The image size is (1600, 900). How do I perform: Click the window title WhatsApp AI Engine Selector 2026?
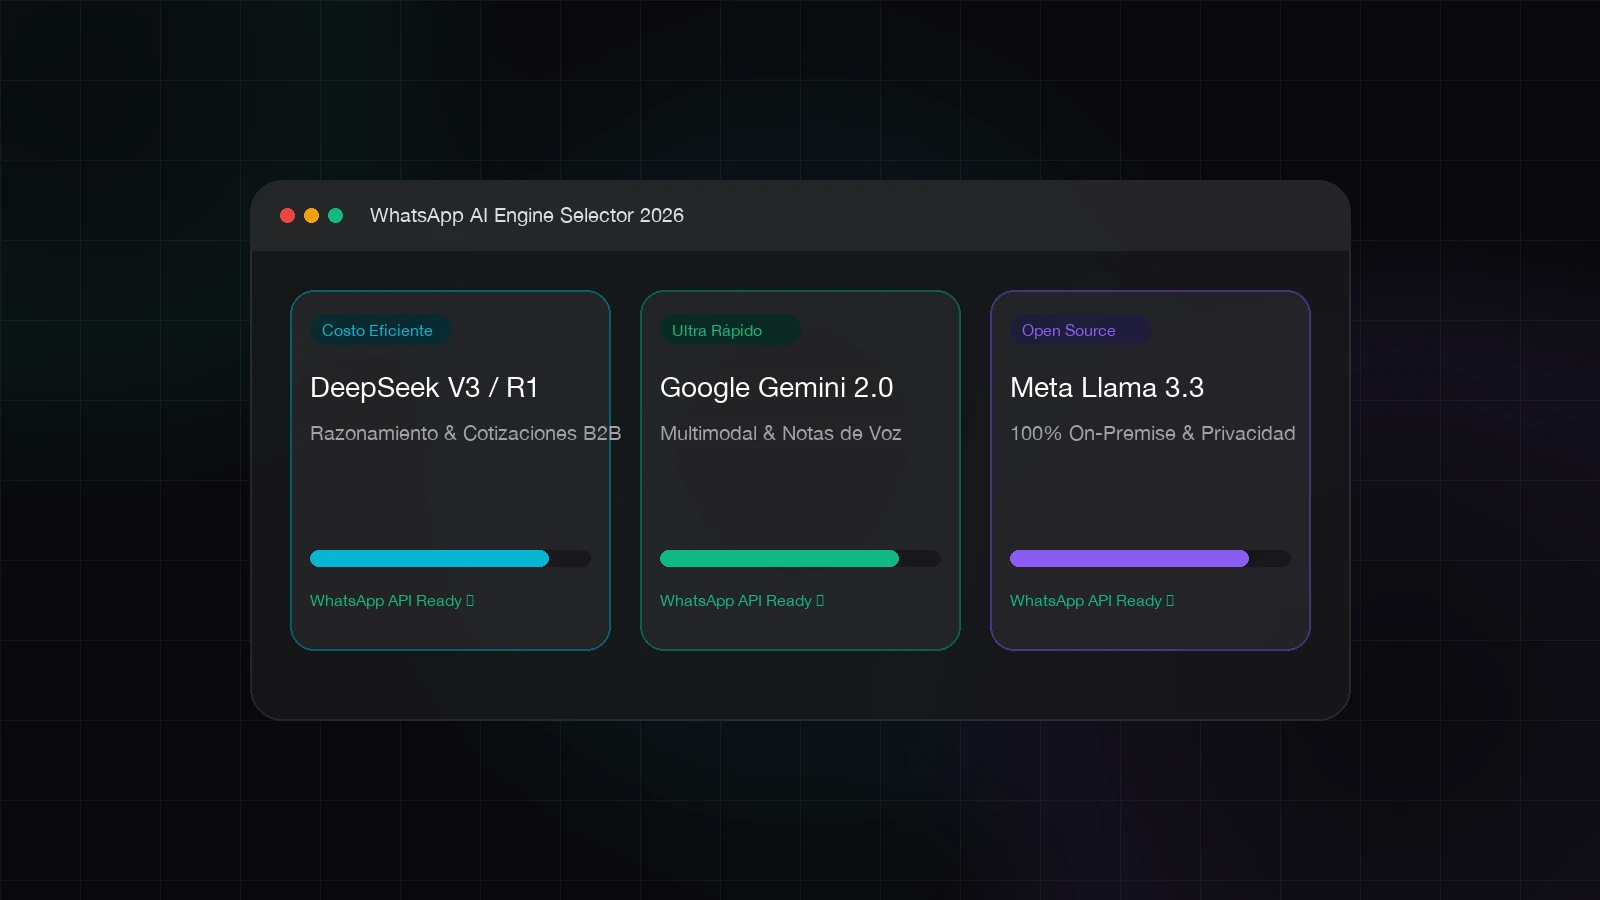pyautogui.click(x=527, y=215)
